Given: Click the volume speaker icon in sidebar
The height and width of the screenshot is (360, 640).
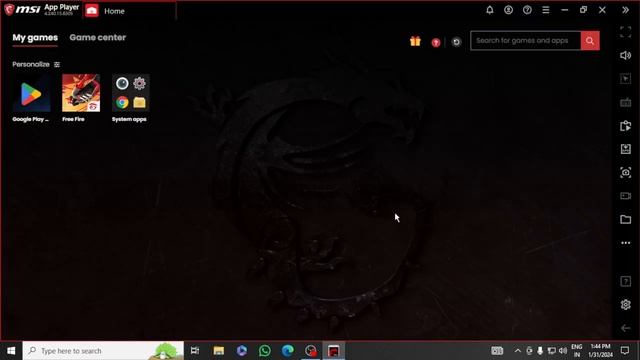Looking at the screenshot, I should point(625,55).
